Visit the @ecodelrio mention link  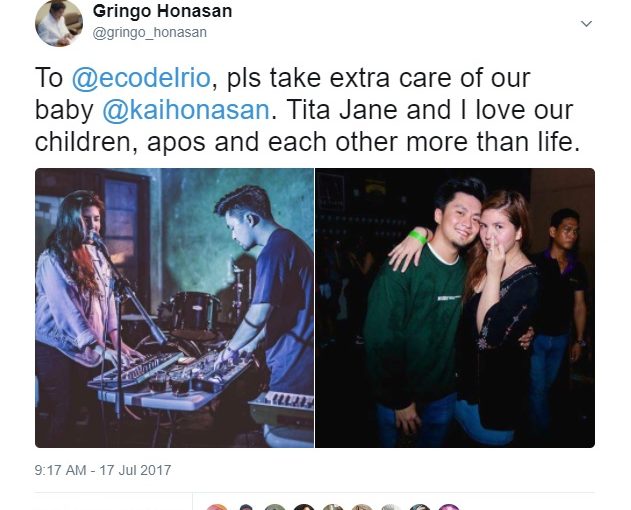pos(141,78)
